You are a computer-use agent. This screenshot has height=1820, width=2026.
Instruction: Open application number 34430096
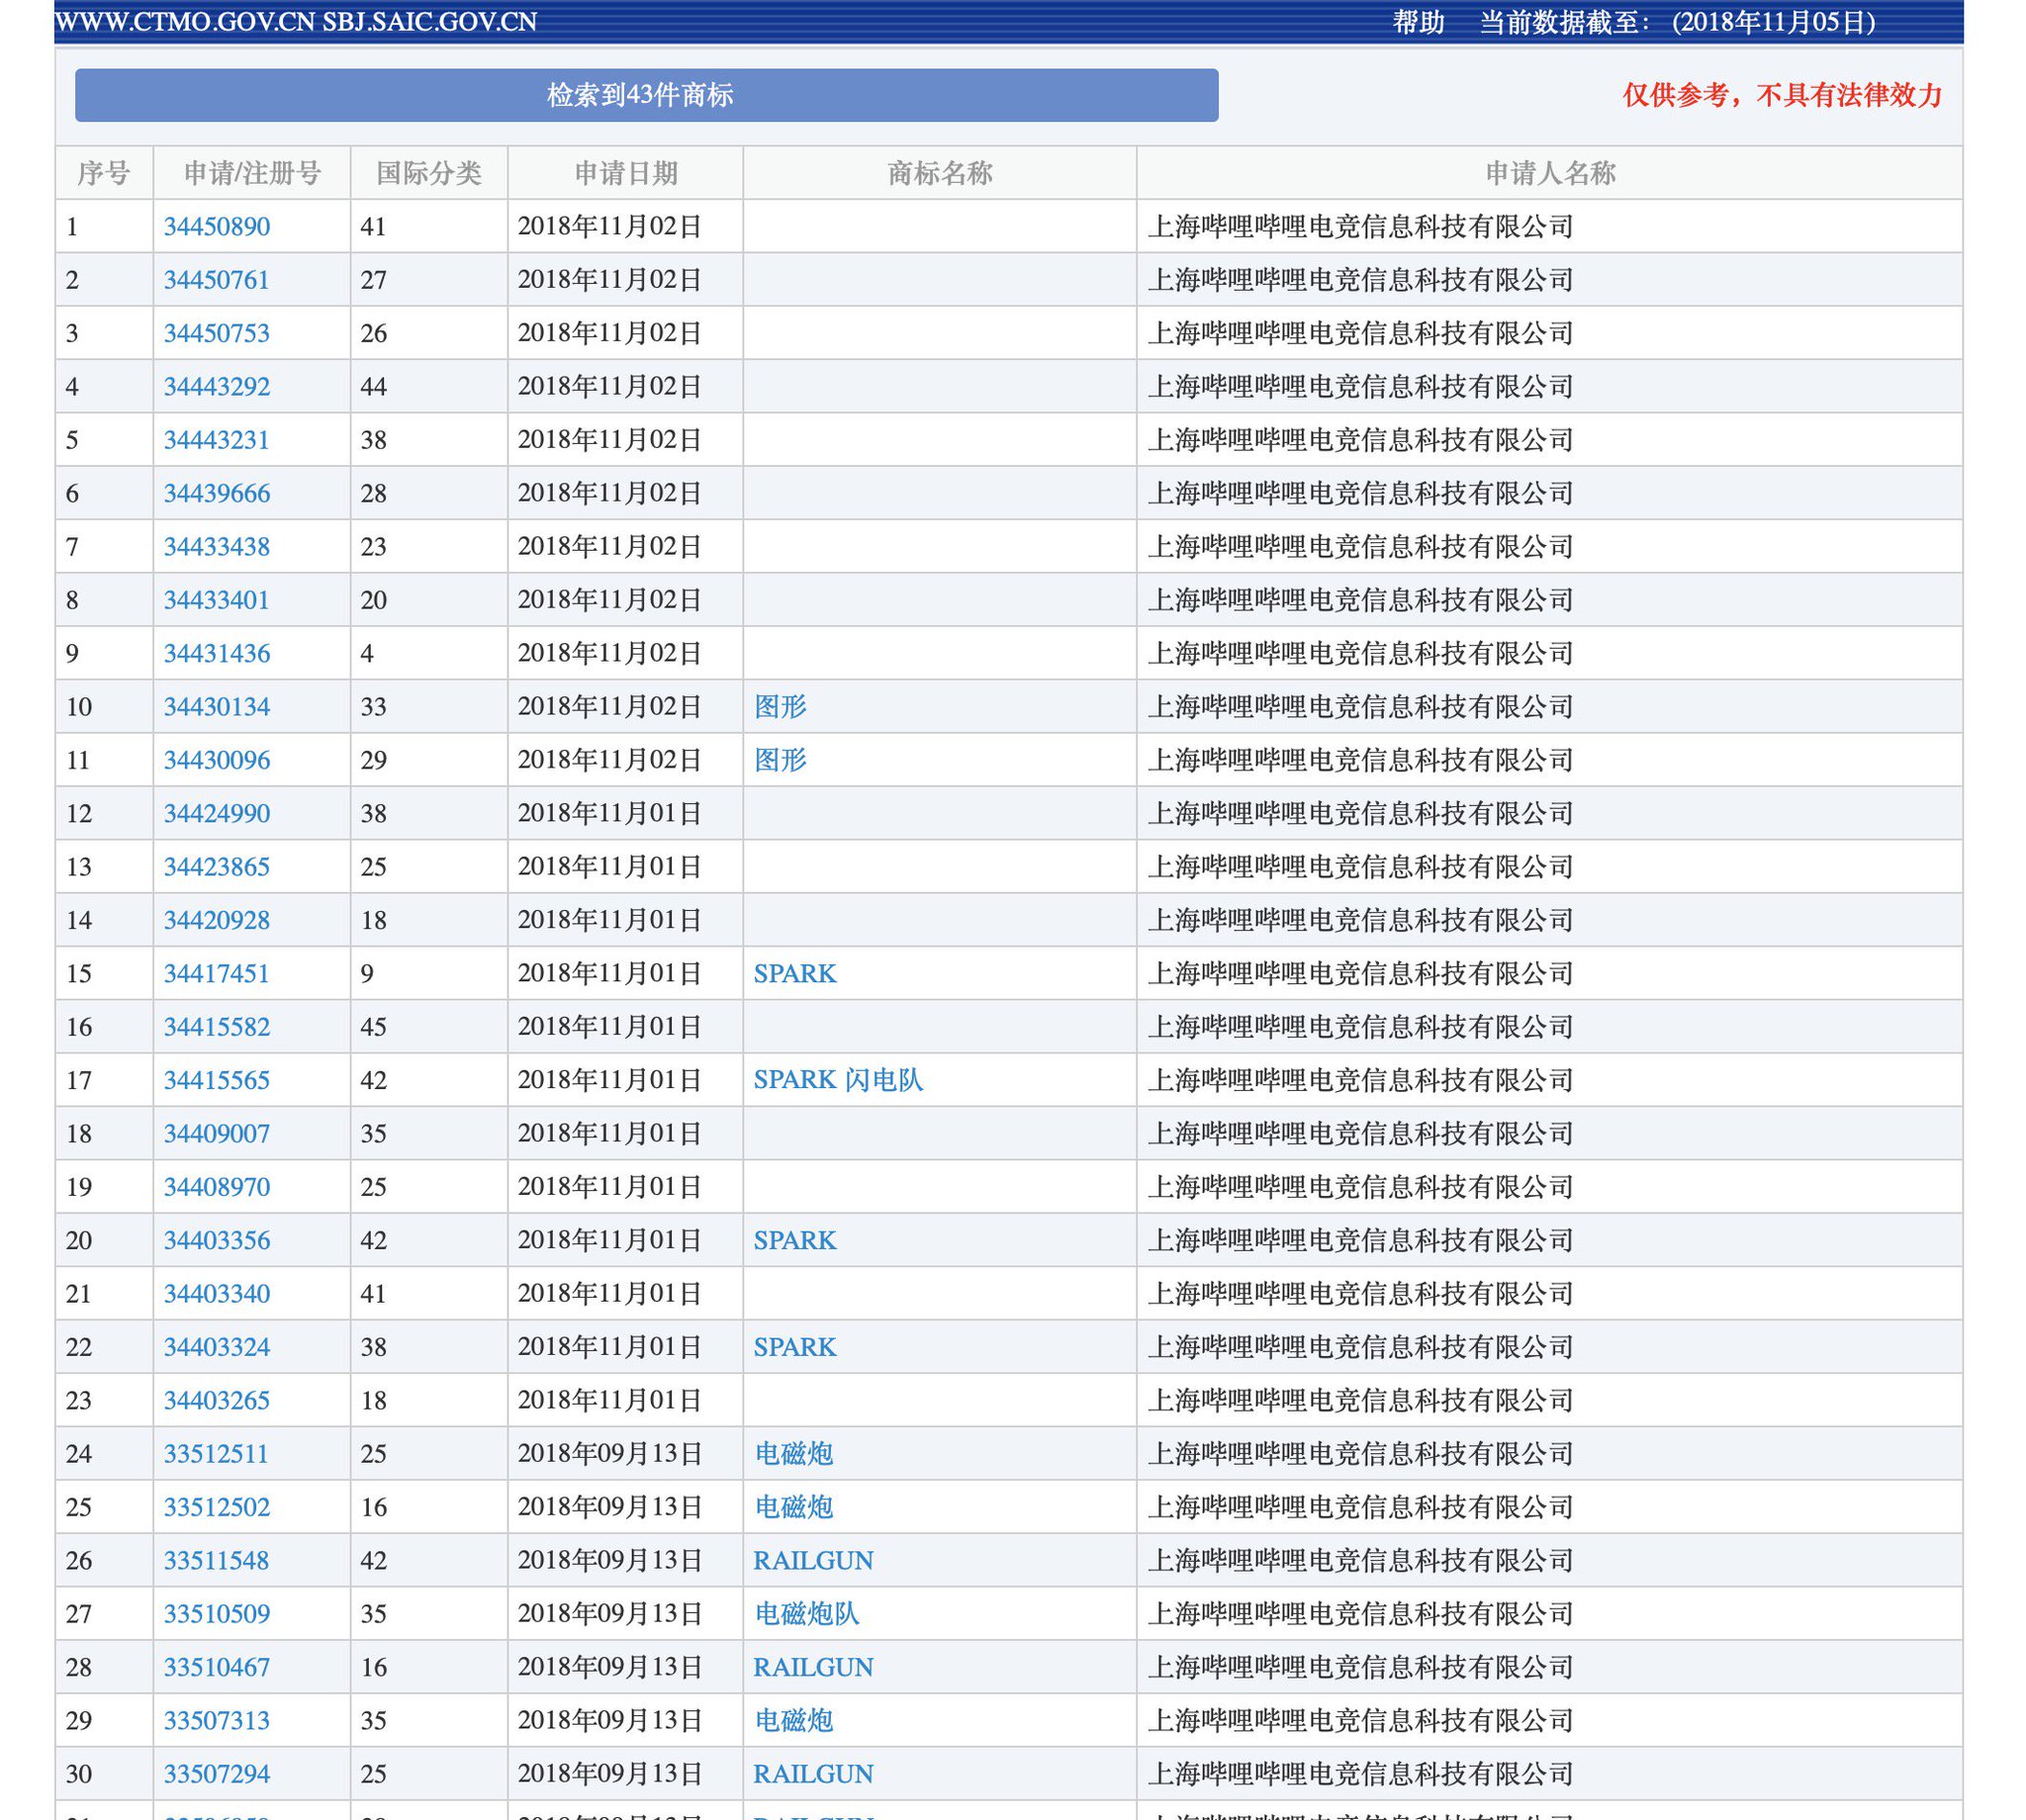217,760
